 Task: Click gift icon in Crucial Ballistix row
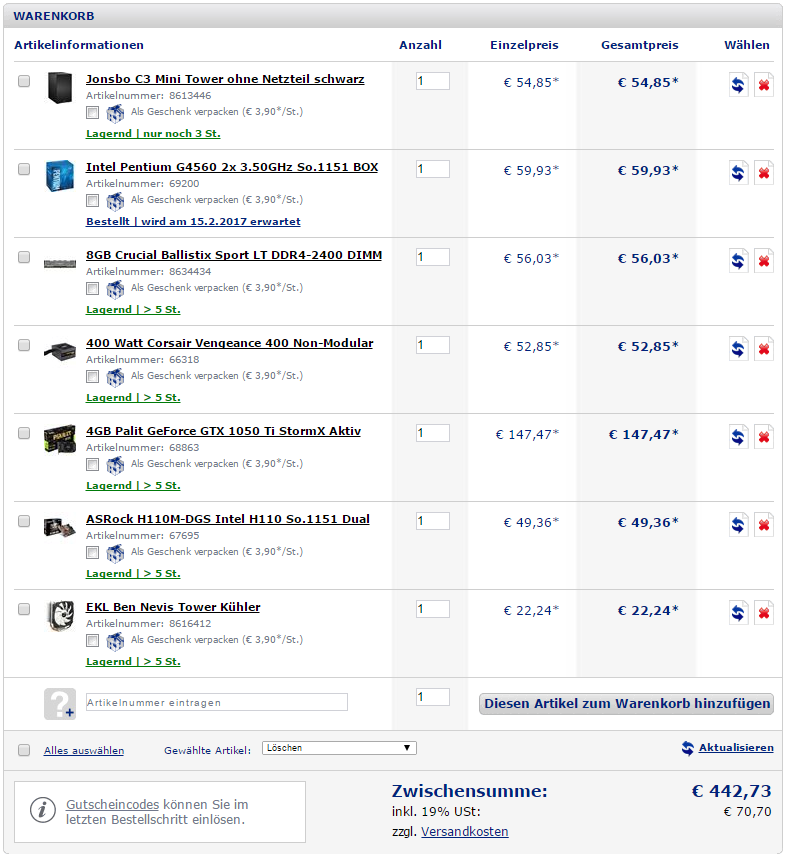(x=115, y=289)
